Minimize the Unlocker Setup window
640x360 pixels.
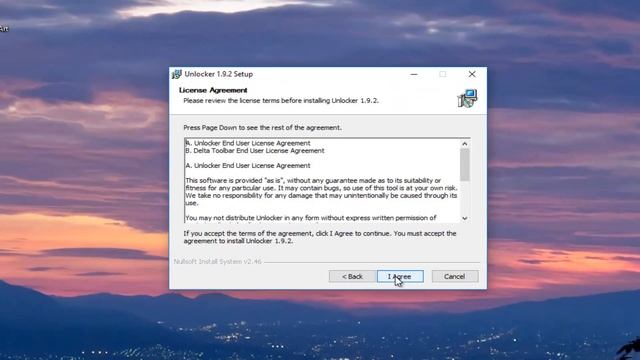click(414, 74)
